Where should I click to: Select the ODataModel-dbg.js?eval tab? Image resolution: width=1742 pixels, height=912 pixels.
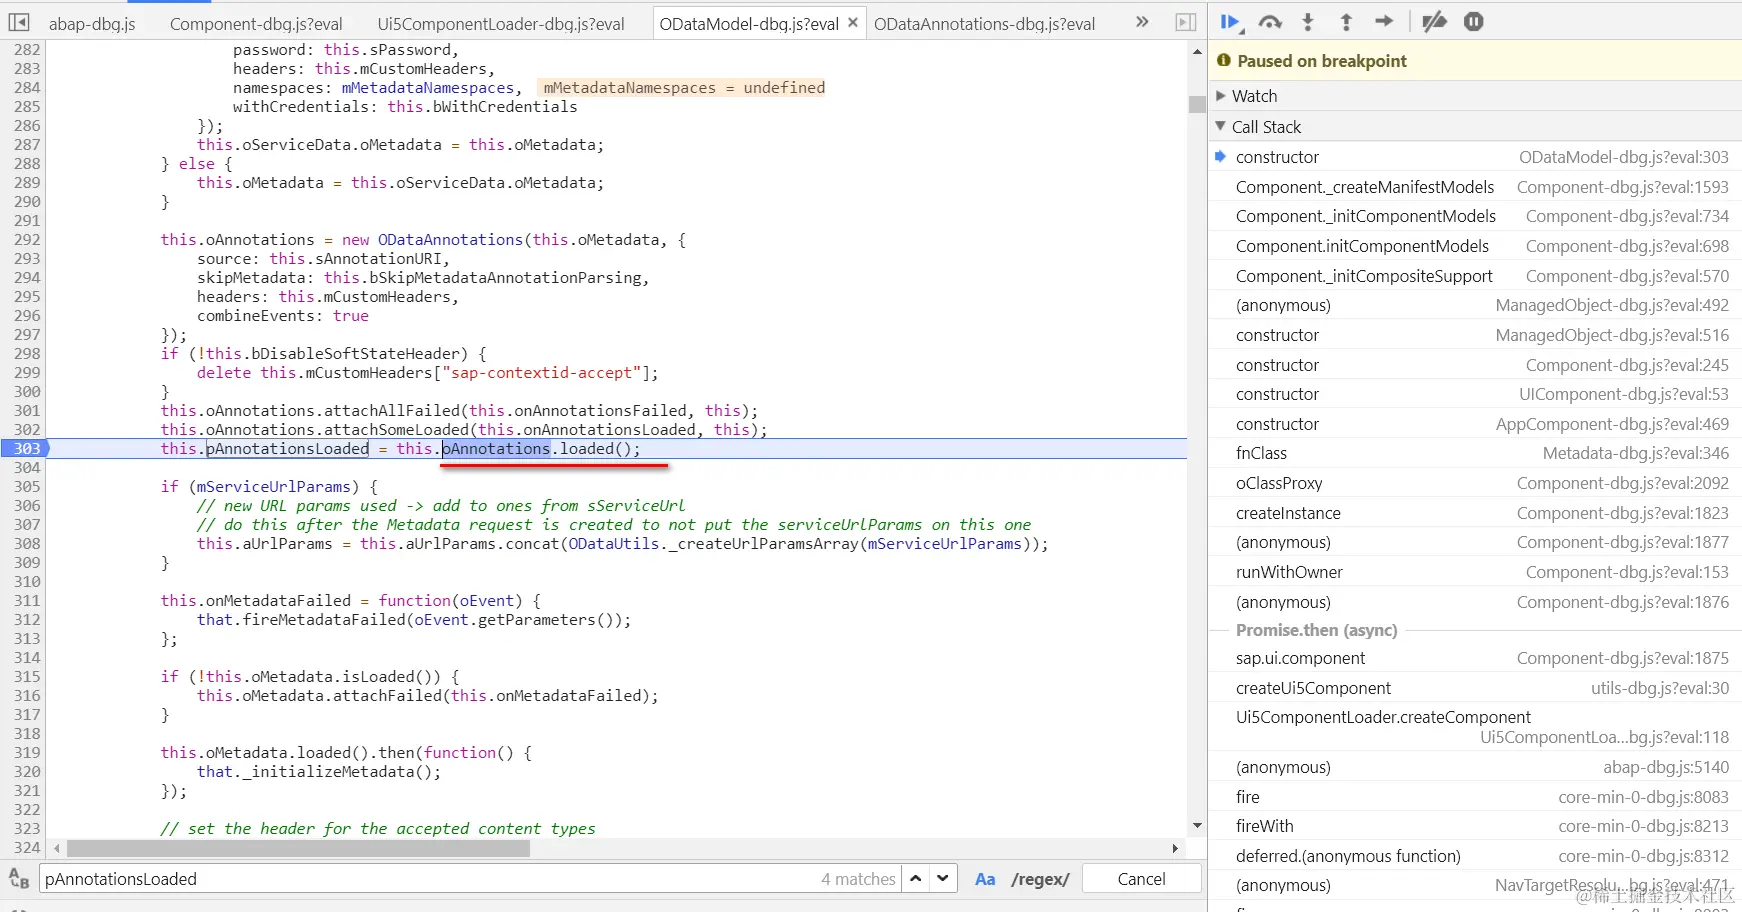click(749, 24)
